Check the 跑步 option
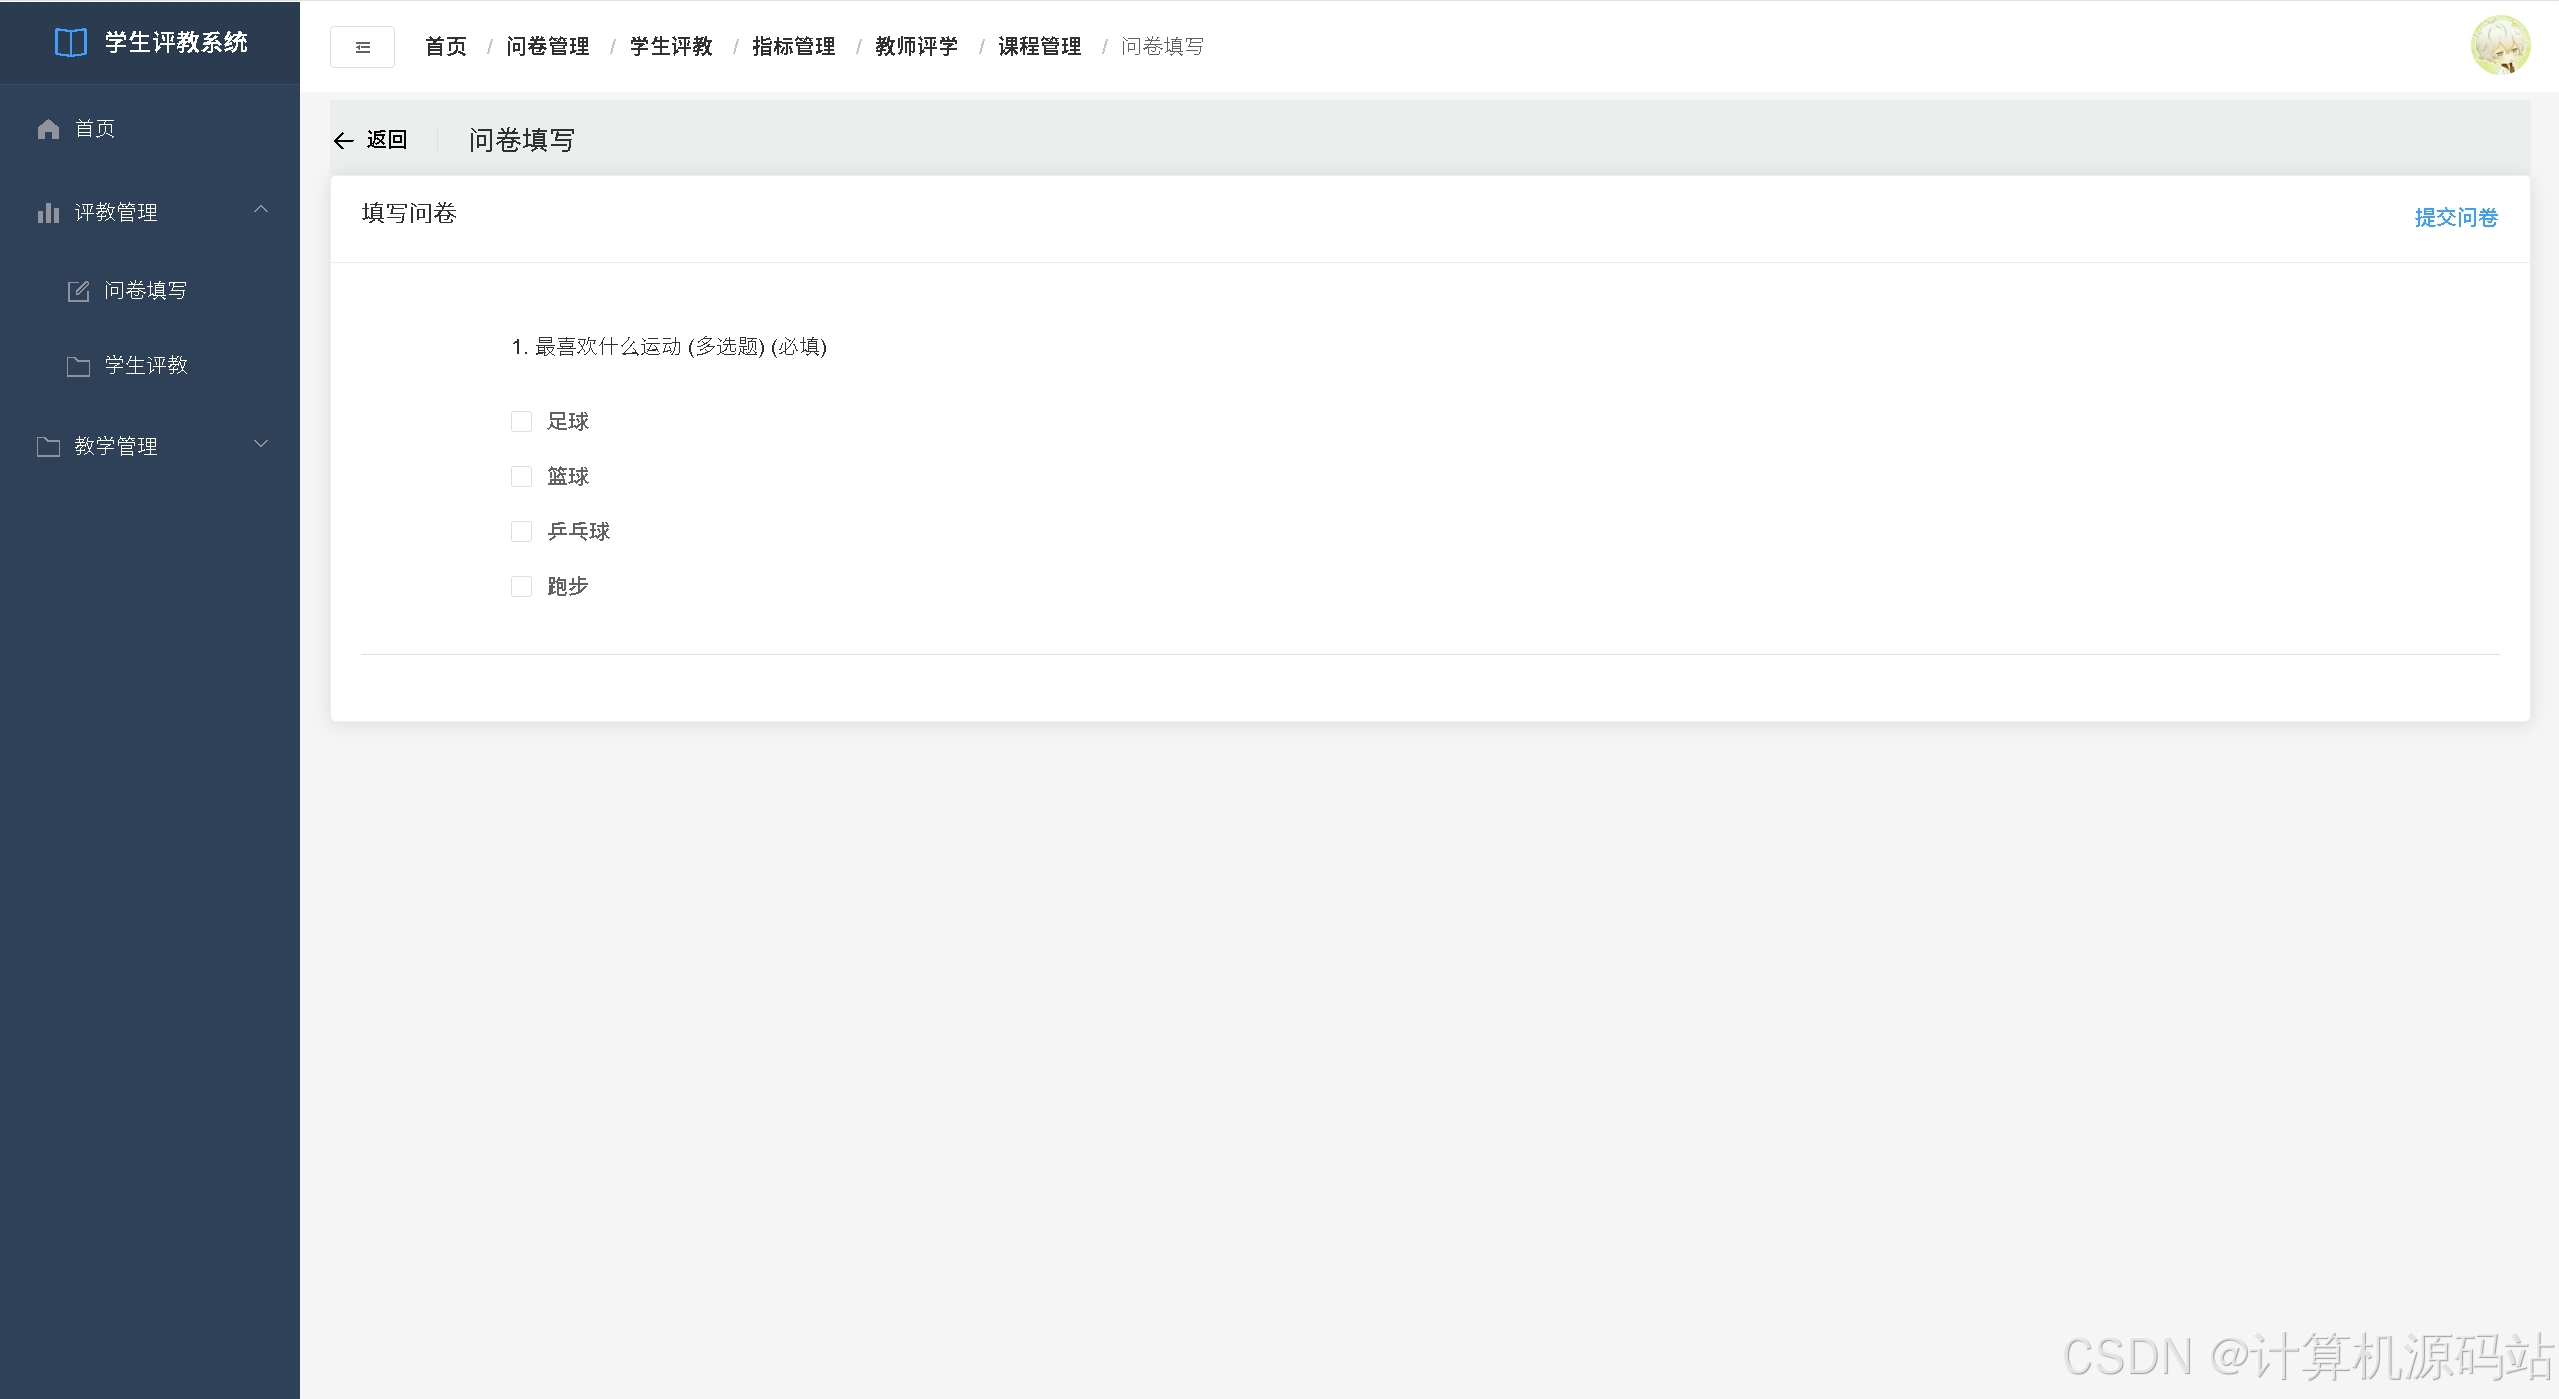 click(521, 587)
